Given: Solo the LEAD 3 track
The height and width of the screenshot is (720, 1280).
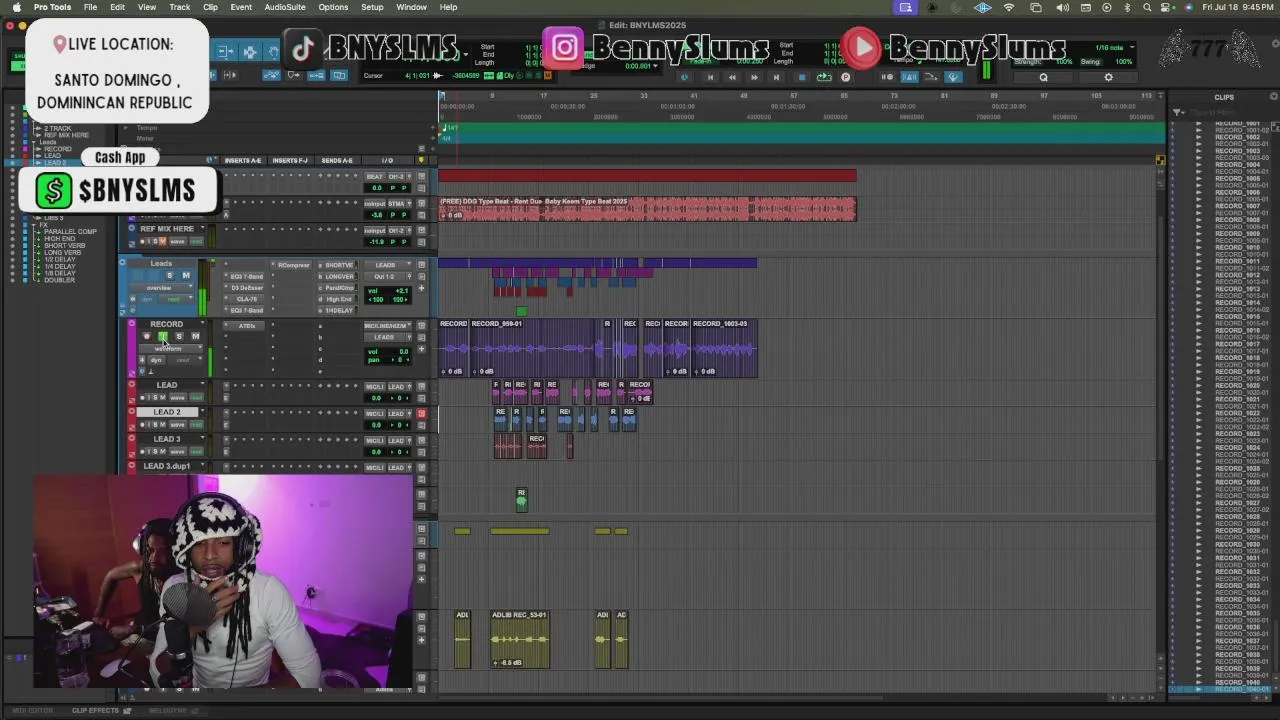Looking at the screenshot, I should click(155, 452).
